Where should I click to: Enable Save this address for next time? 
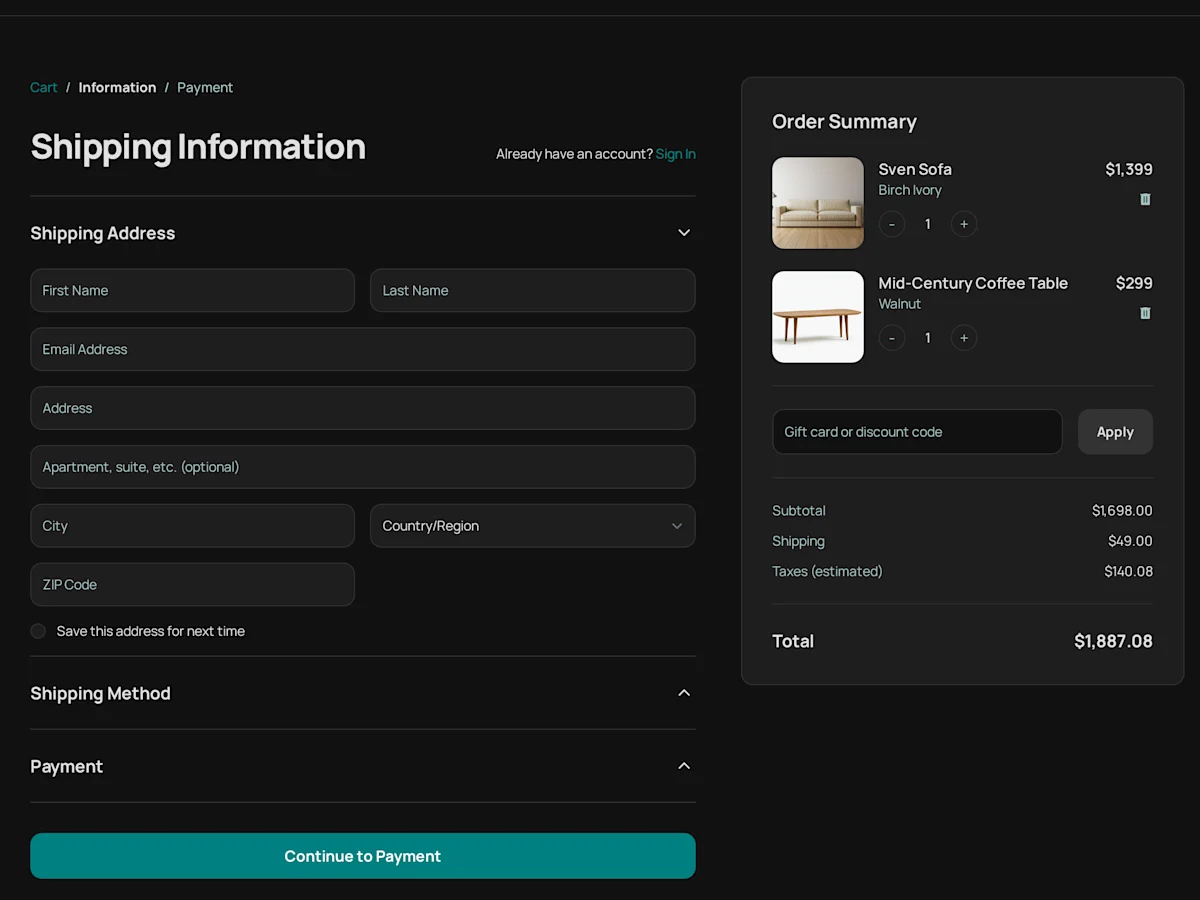tap(38, 631)
